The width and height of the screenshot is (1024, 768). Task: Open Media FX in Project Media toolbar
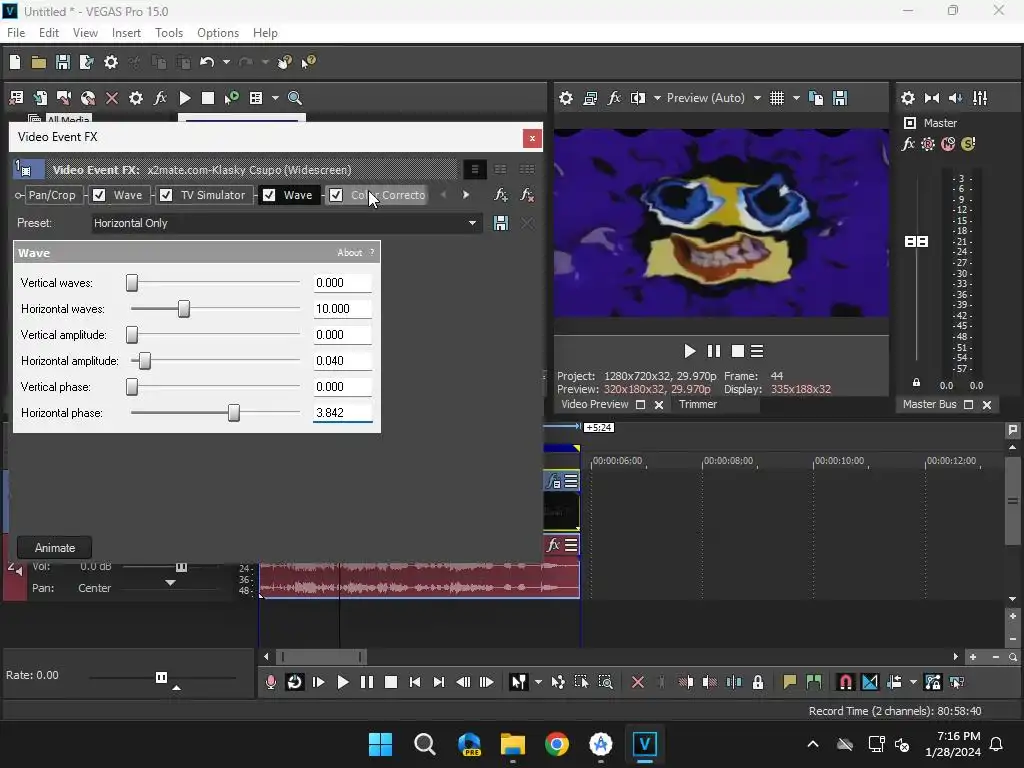click(160, 98)
